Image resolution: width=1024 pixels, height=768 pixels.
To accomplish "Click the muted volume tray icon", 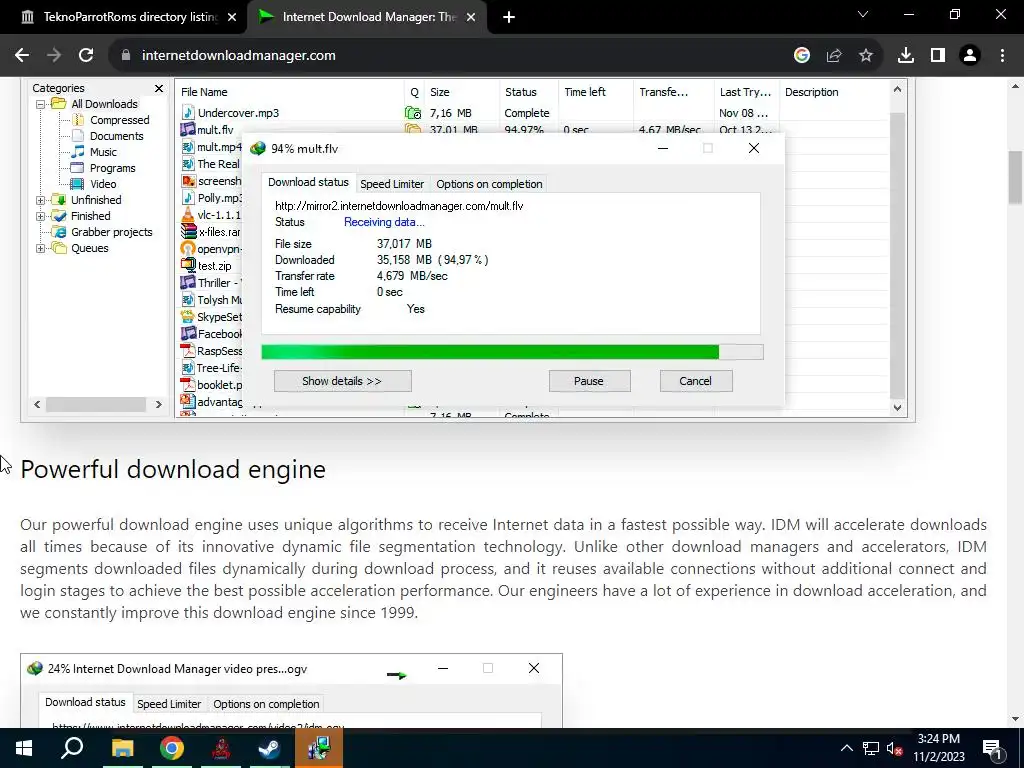I will coord(895,748).
